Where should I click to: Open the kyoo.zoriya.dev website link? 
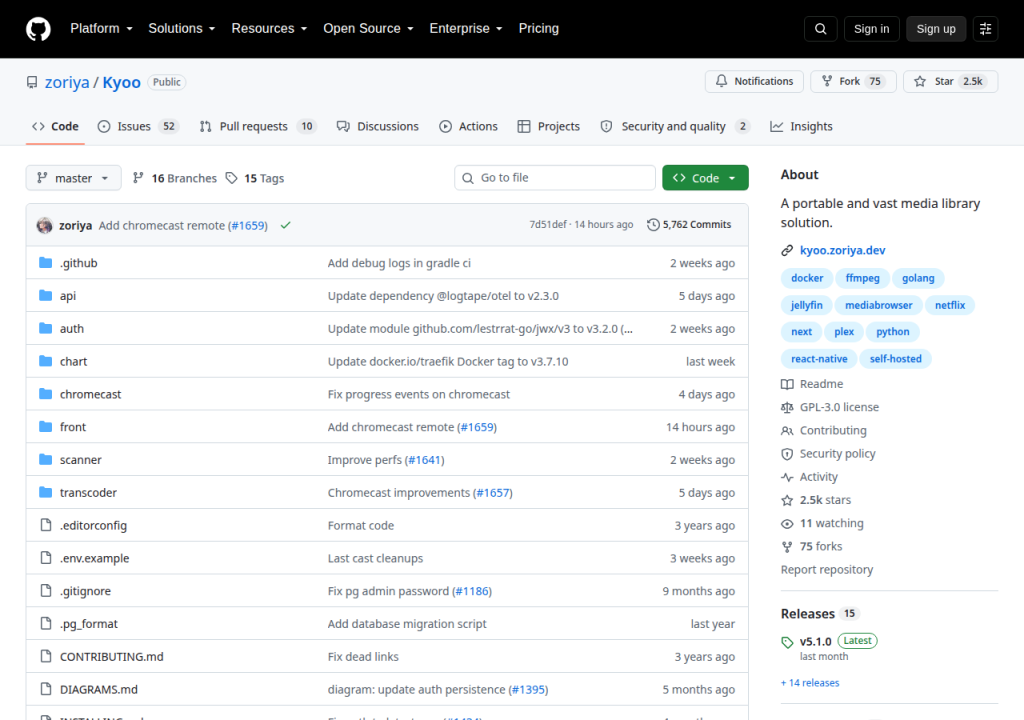(842, 250)
